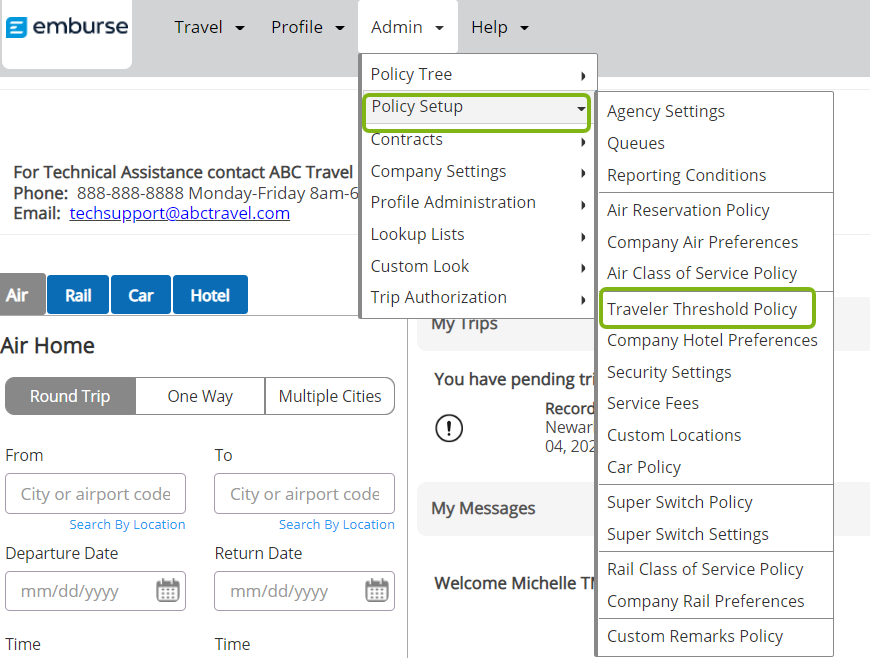870x658 pixels.
Task: Select Super Switch Settings menu entry
Action: [688, 534]
